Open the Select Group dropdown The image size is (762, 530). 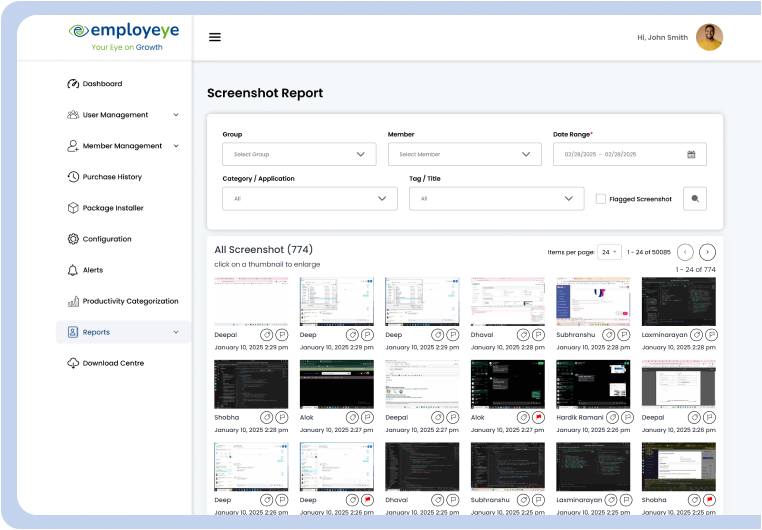(x=299, y=154)
